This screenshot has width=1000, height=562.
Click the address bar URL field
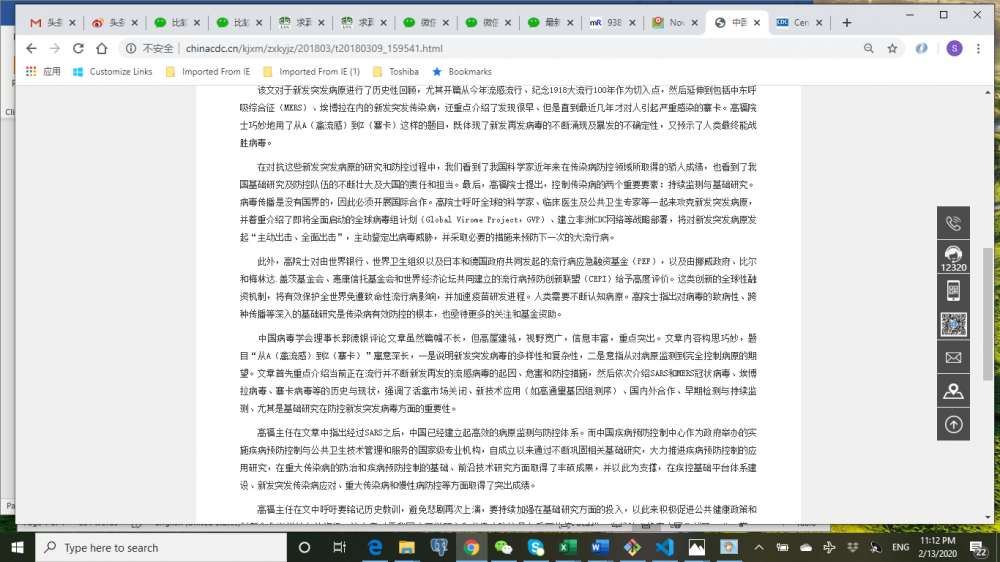pyautogui.click(x=500, y=48)
